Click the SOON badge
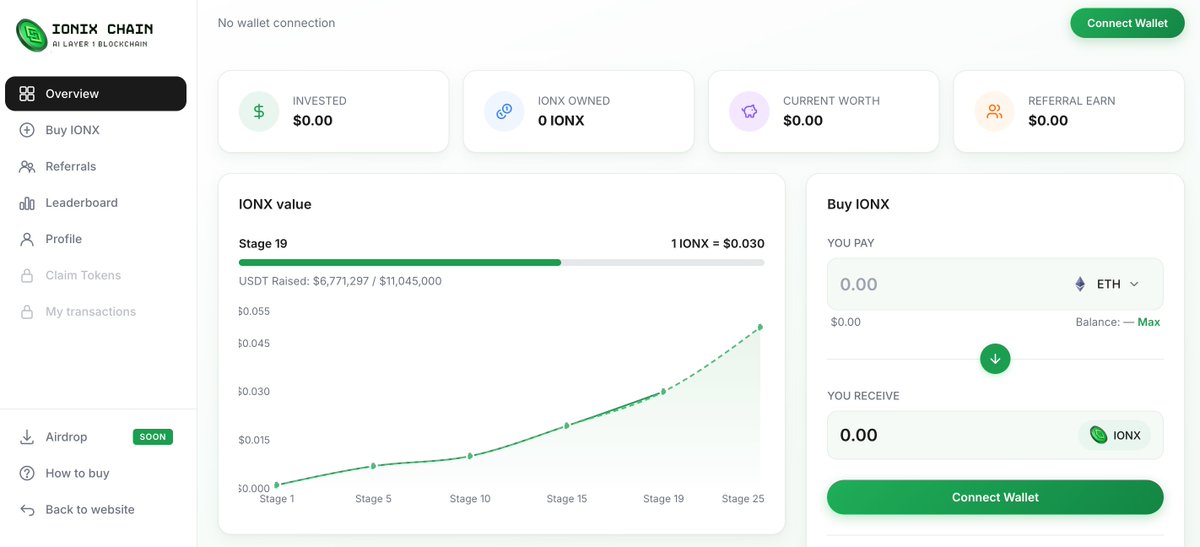This screenshot has height=547, width=1200. pos(153,437)
